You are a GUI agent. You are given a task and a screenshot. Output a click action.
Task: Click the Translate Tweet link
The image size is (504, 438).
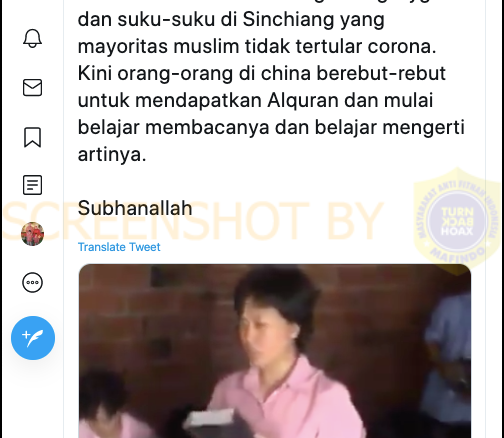[119, 247]
